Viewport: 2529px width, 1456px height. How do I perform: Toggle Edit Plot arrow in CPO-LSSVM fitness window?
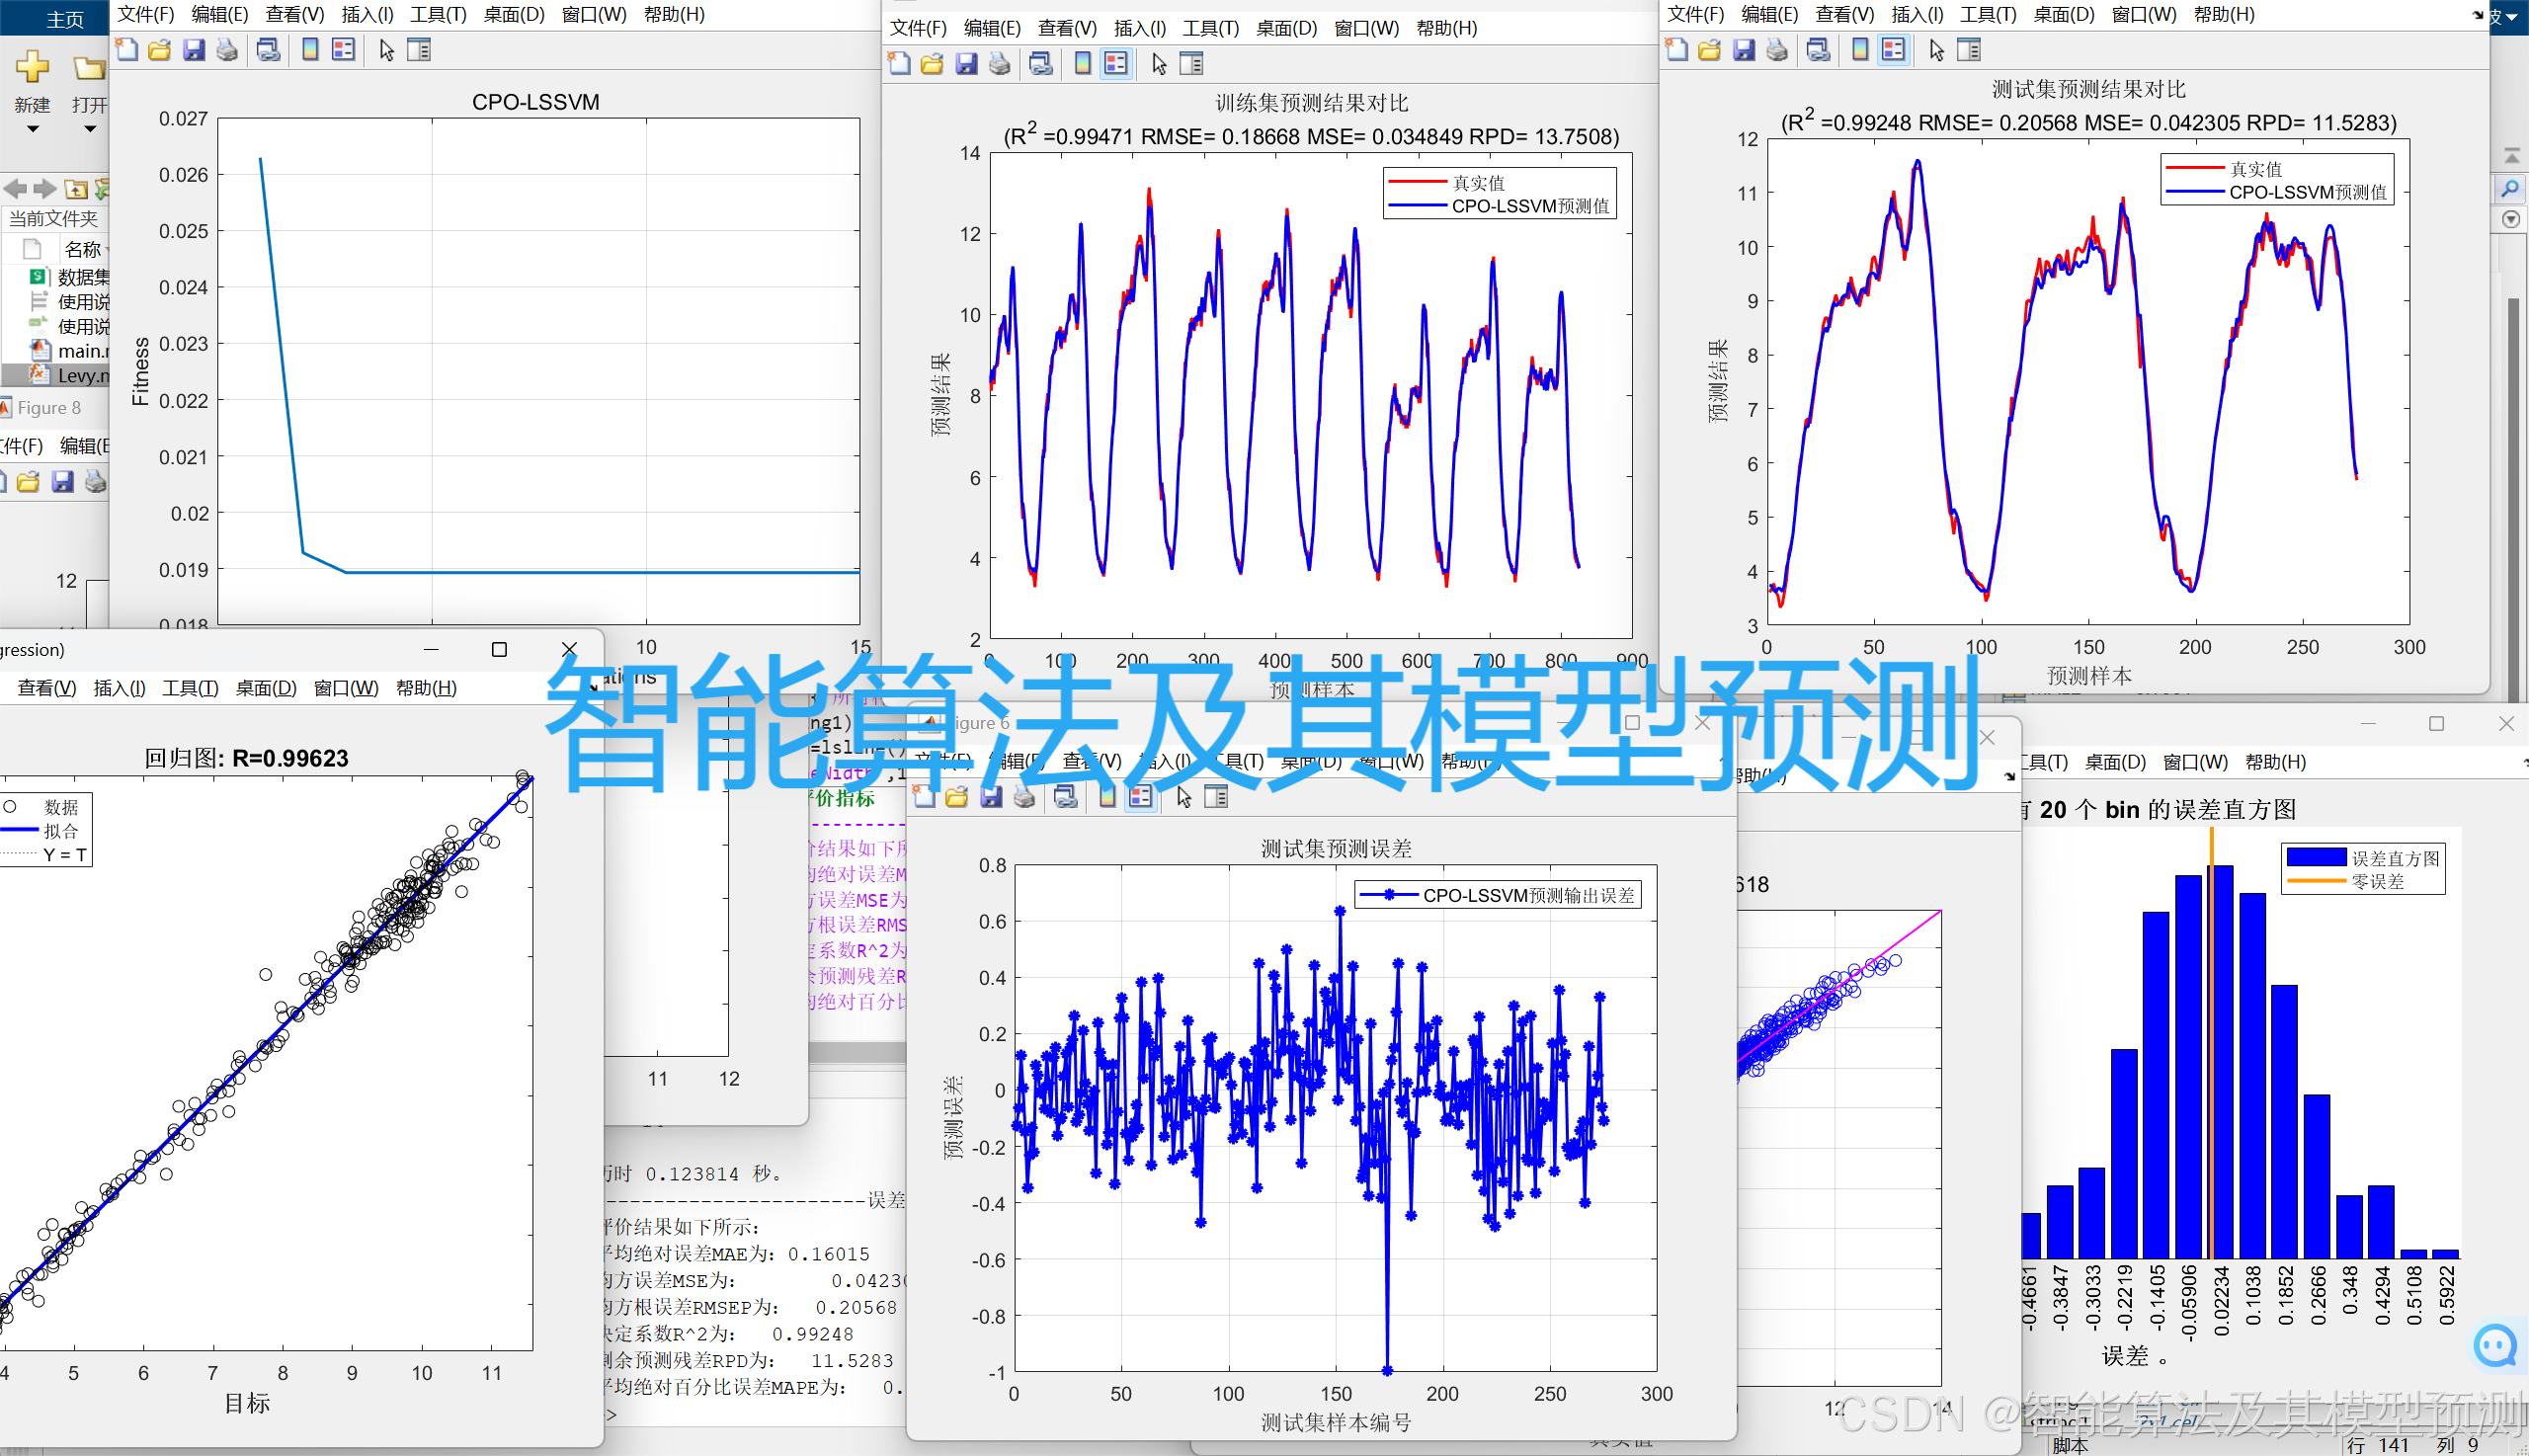click(x=387, y=50)
